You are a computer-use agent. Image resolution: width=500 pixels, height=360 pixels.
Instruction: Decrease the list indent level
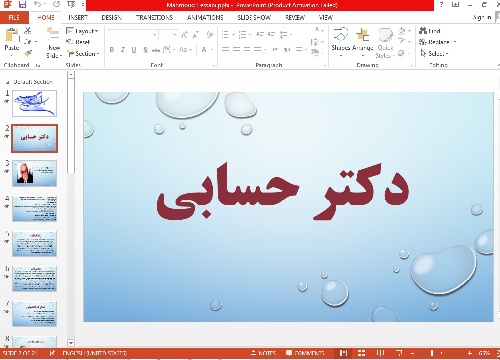coord(260,34)
